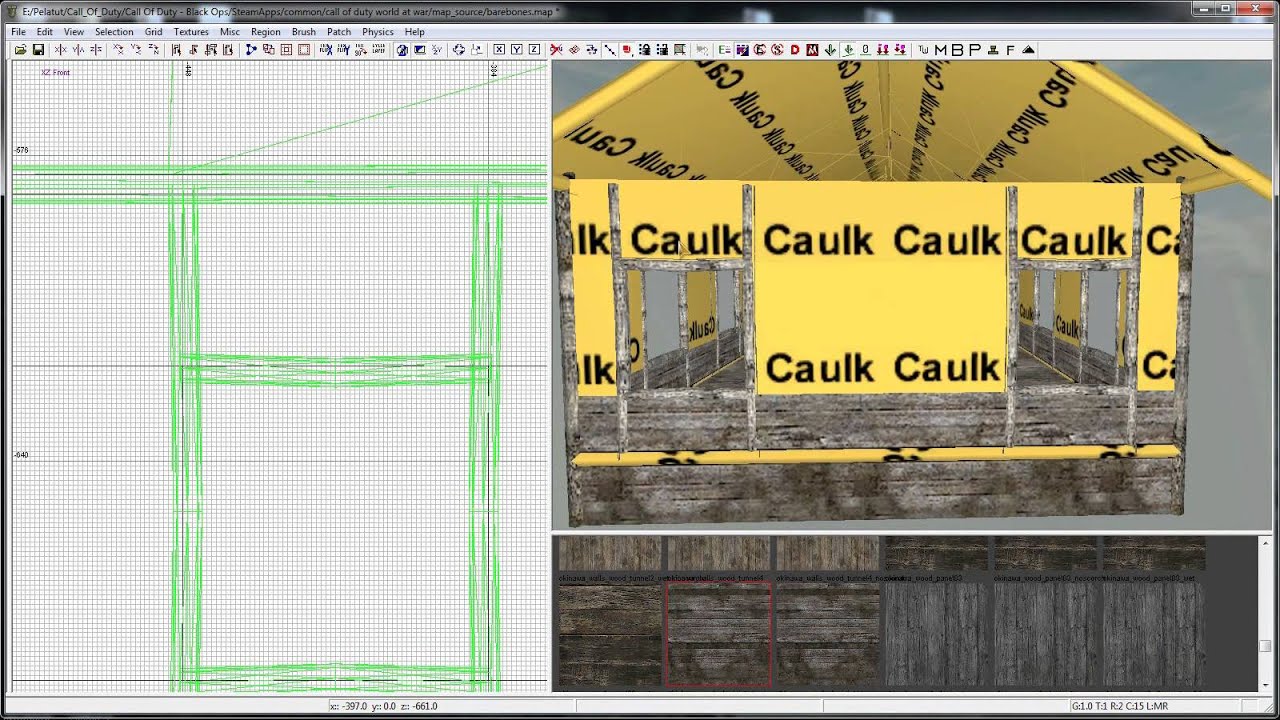
Task: Click the letter F toolbar button
Action: (1010, 49)
